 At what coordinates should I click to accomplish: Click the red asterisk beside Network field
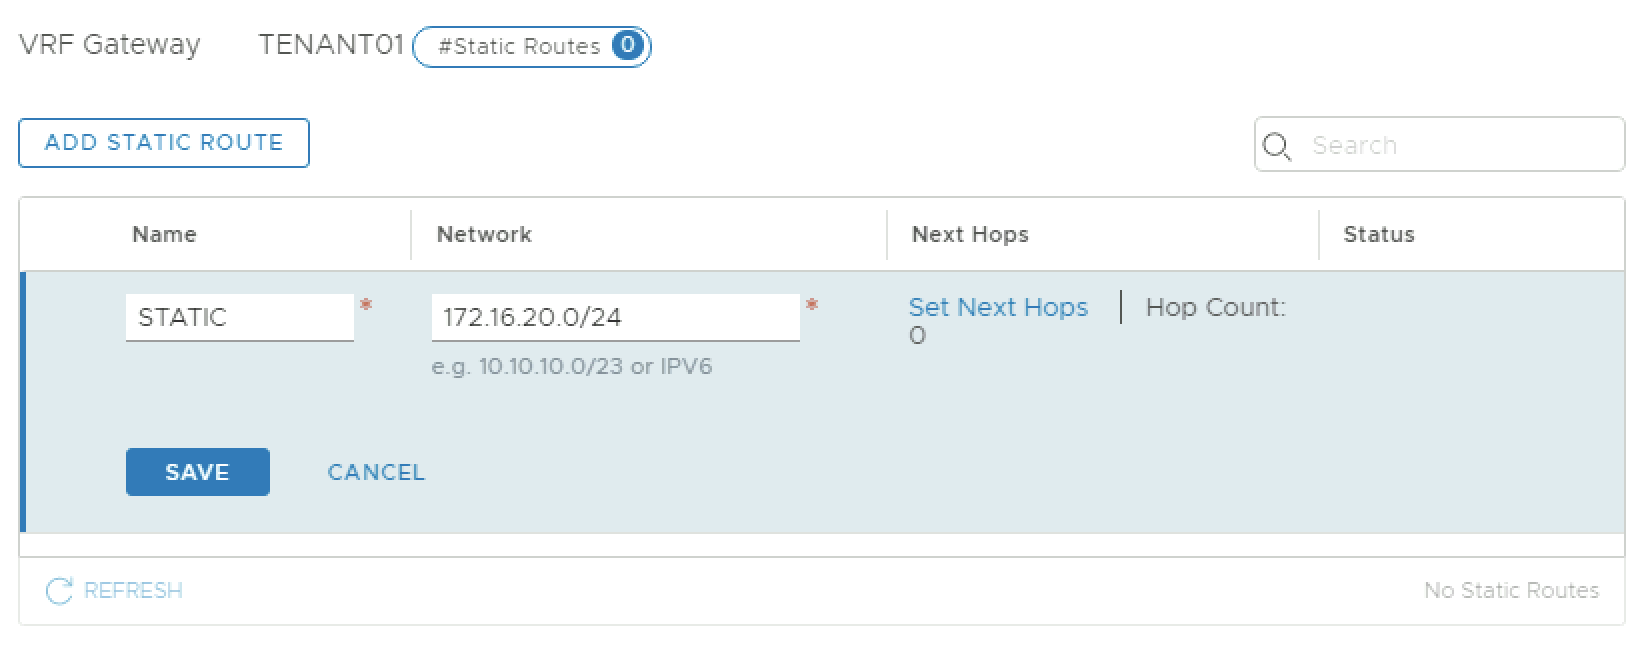coord(812,305)
